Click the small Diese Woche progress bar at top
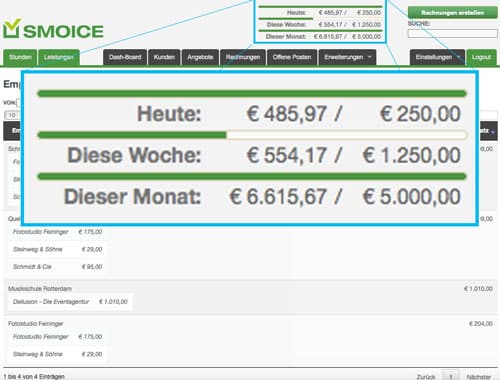500x380 pixels. [320, 19]
